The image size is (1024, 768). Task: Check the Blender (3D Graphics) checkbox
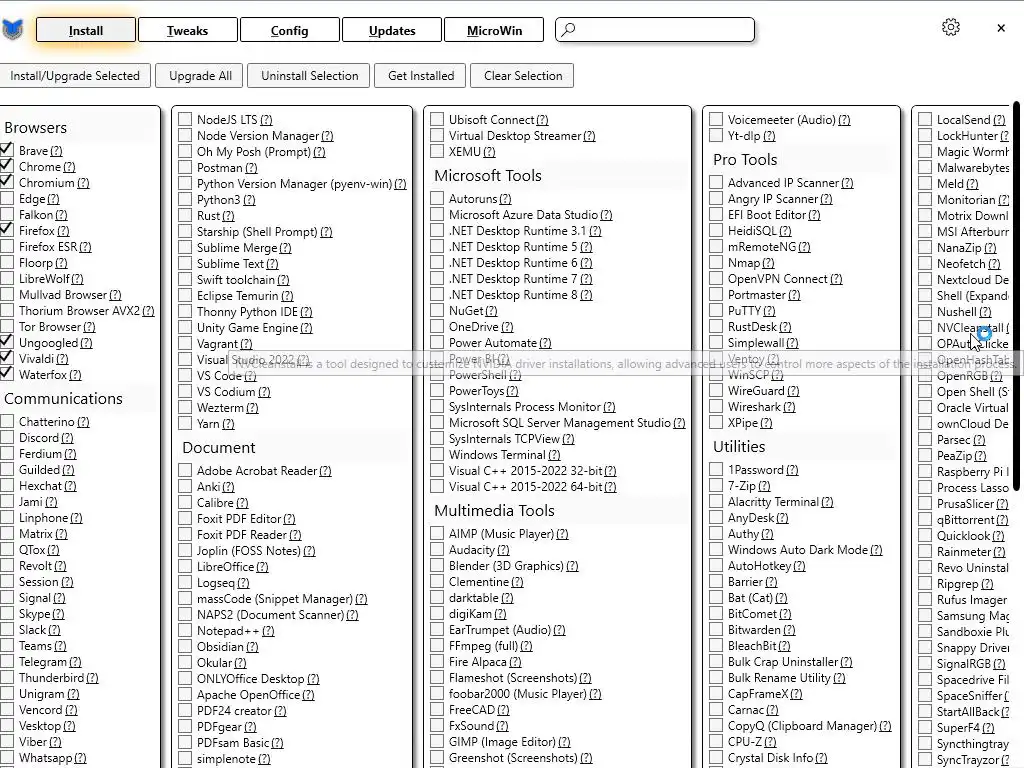[437, 566]
